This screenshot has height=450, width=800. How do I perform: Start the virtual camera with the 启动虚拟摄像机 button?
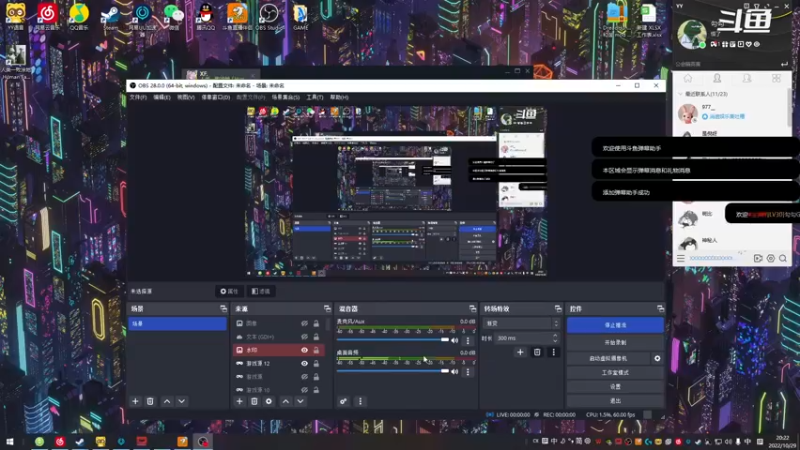pyautogui.click(x=608, y=359)
